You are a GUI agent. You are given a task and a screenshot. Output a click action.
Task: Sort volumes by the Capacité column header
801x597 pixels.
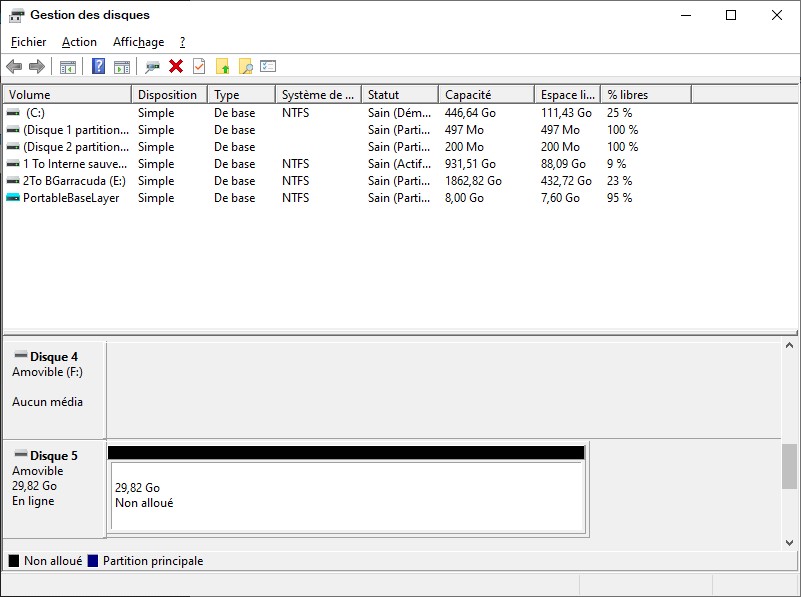click(485, 95)
